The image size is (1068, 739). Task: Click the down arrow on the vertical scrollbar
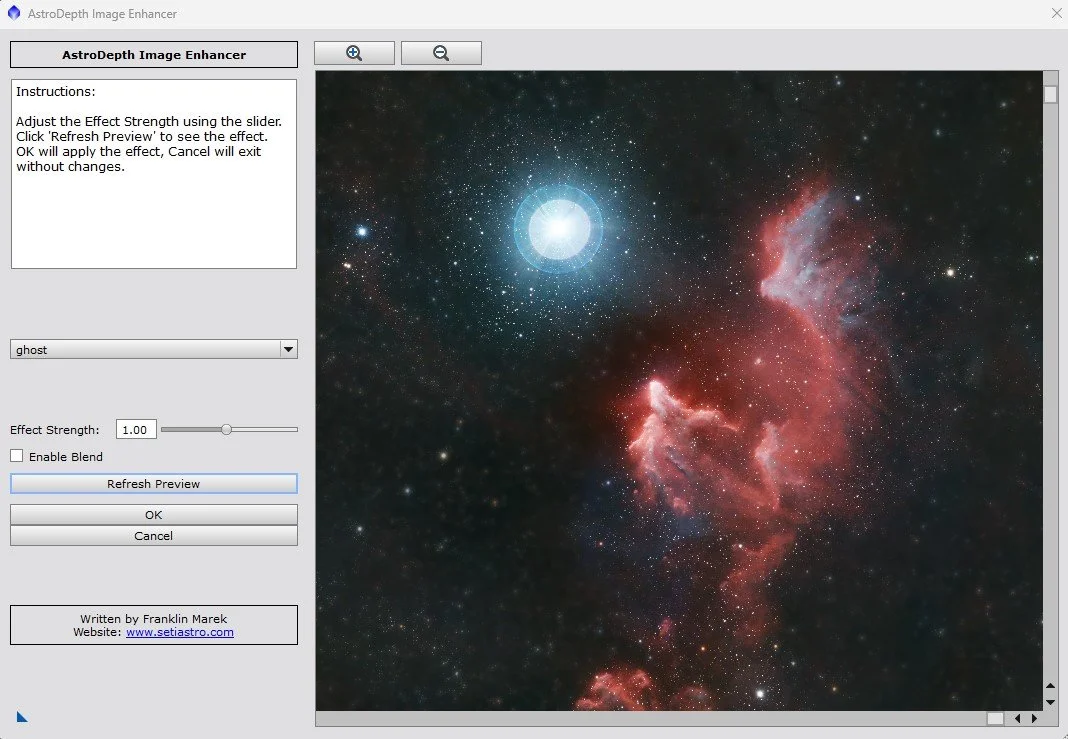[1050, 700]
